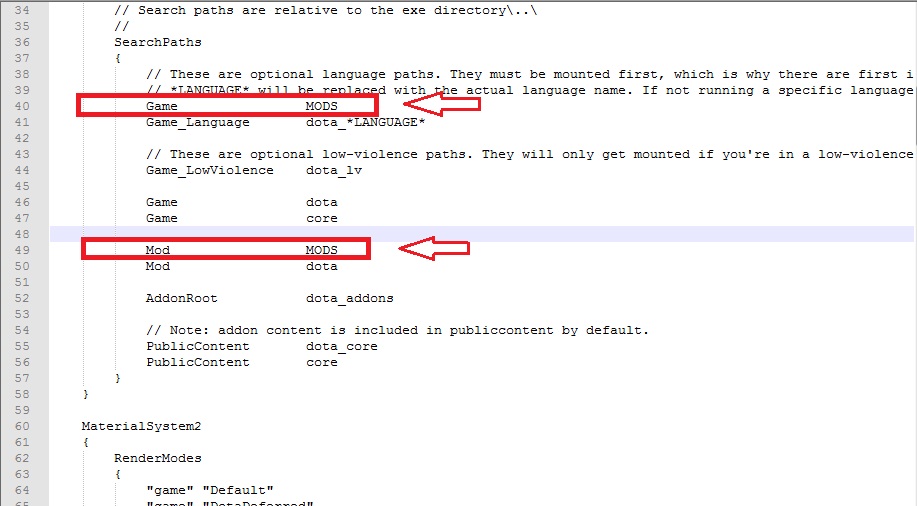
Task: Click the 'core' value on line 47
Action: click(x=322, y=218)
